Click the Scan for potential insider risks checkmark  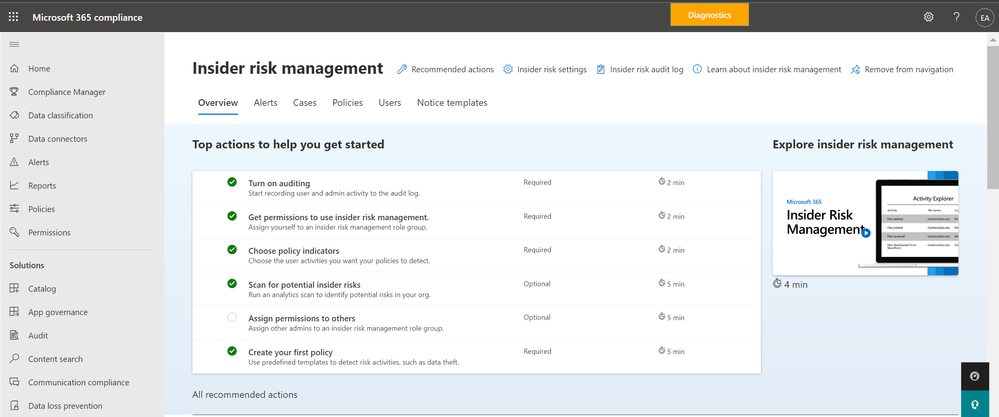(x=232, y=283)
